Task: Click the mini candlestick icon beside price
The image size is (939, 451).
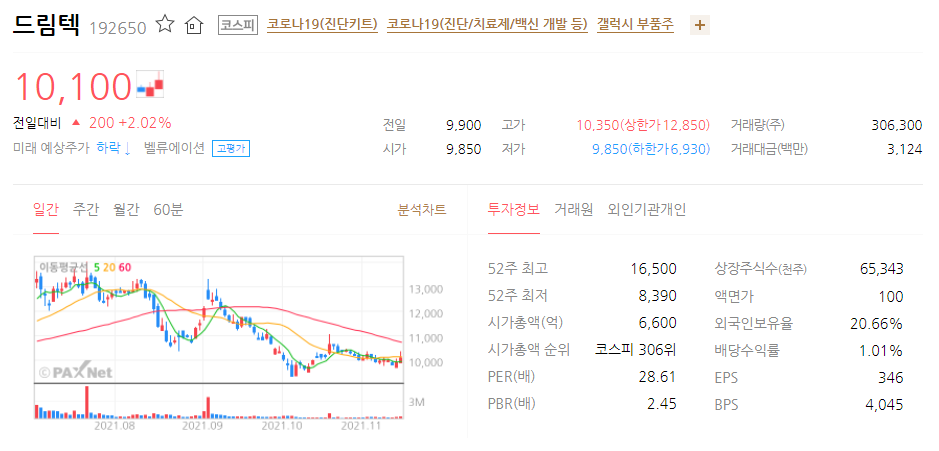Action: pos(150,85)
